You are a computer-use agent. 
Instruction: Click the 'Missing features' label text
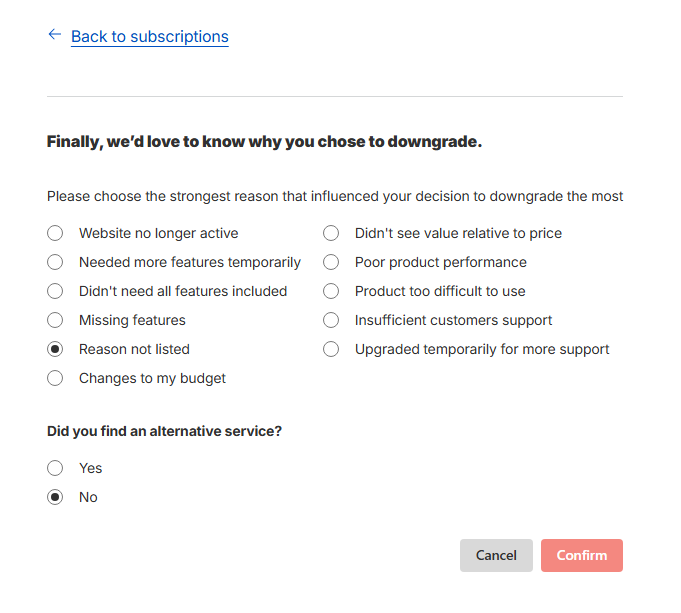pos(132,320)
